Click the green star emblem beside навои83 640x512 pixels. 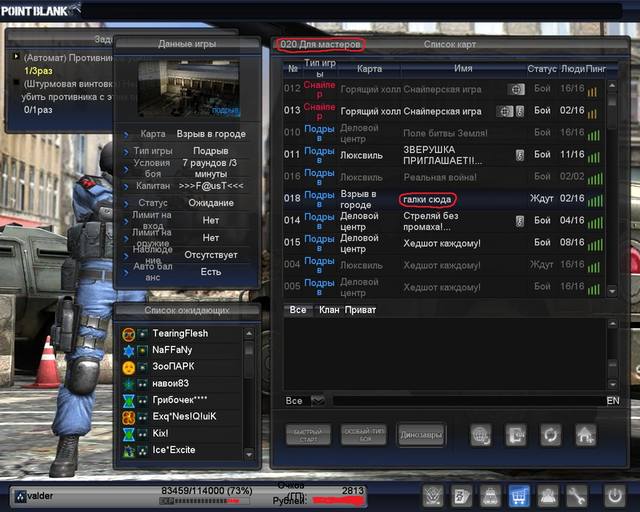click(129, 384)
